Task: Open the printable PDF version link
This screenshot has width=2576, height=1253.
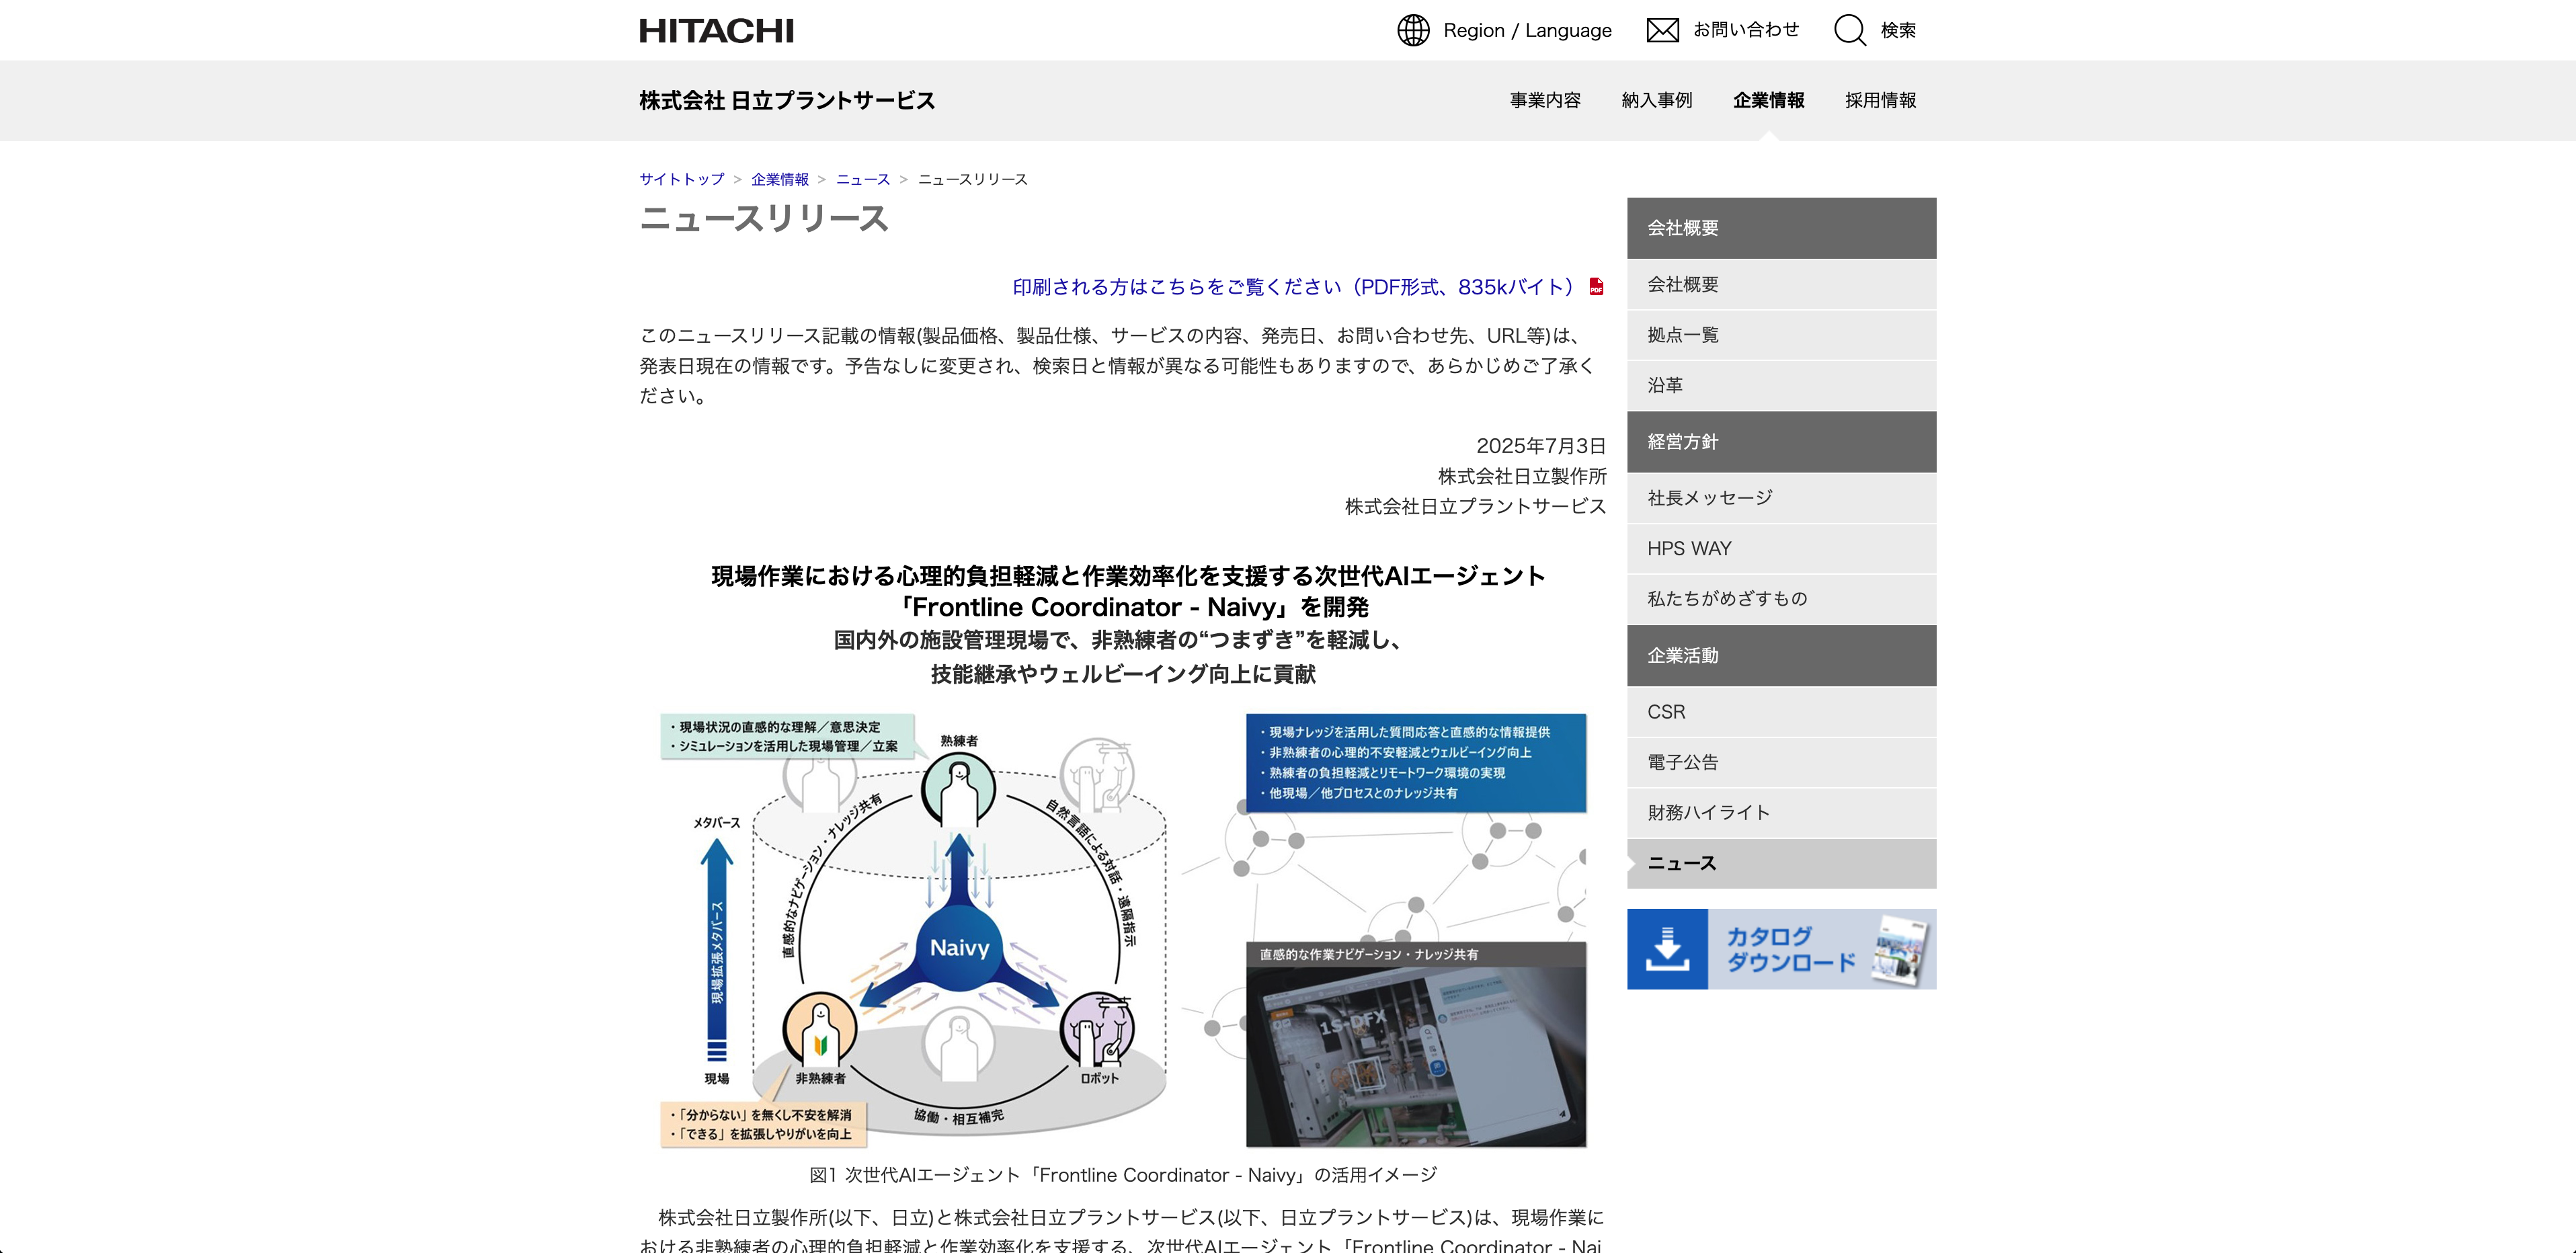Action: coord(1293,287)
